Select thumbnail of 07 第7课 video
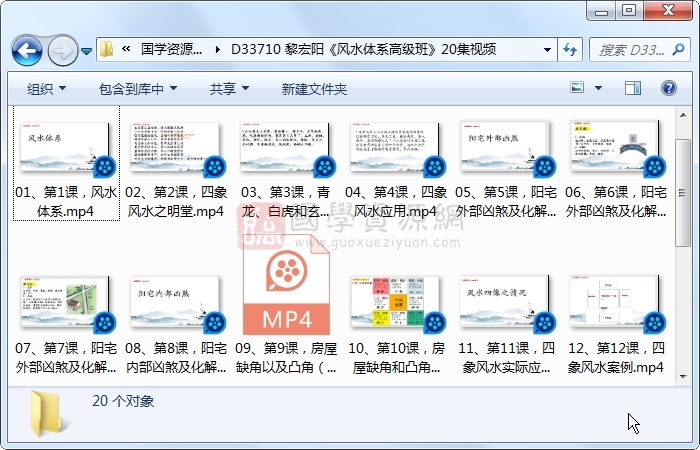700x450 pixels. (65, 302)
